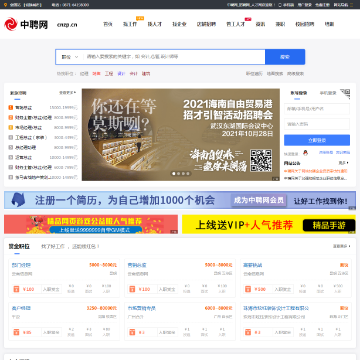
Task: Switch to the 账号登录 login tab
Action: pyautogui.click(x=299, y=93)
